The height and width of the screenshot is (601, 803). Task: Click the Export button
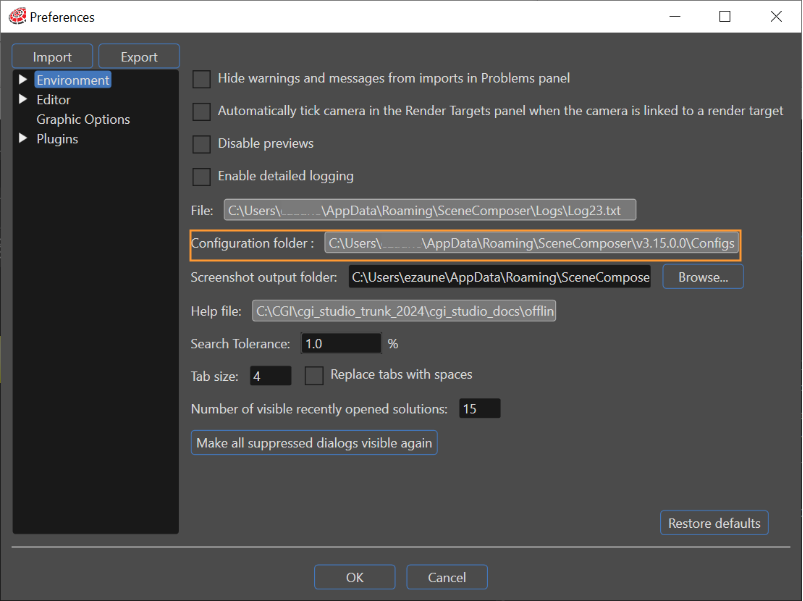point(139,56)
